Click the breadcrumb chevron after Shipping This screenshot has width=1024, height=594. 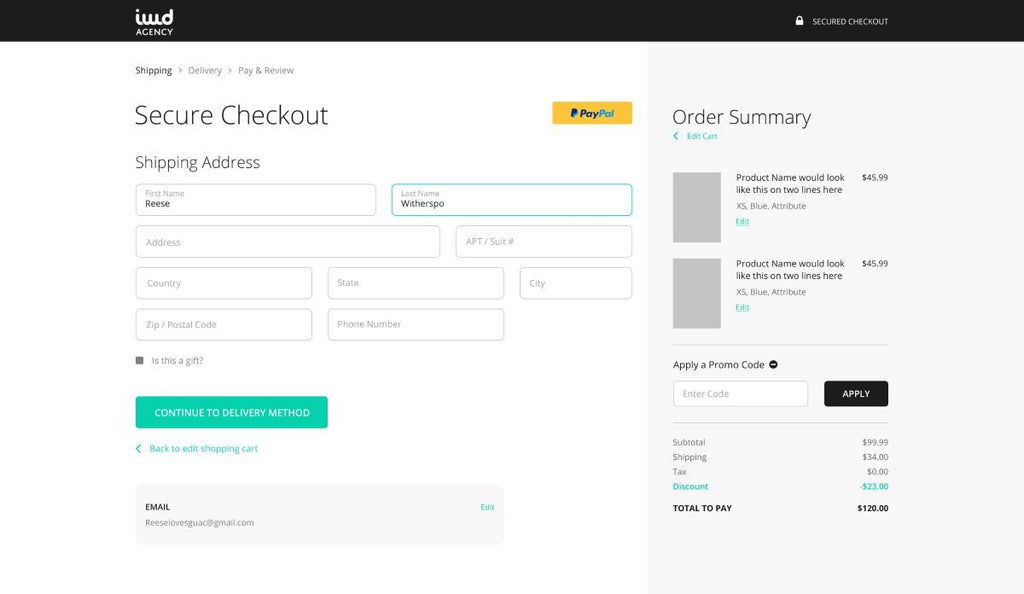pos(180,70)
